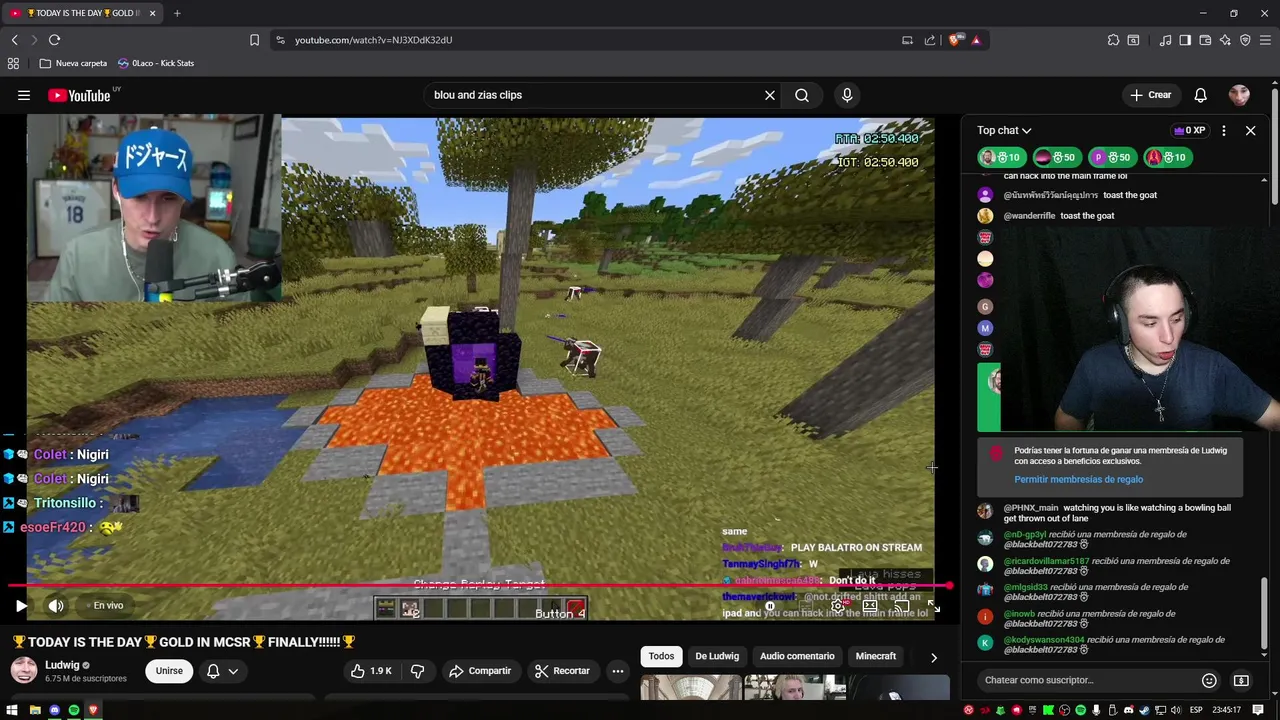1280x720 pixels.
Task: Select the Minecraft filter chip
Action: [x=876, y=656]
